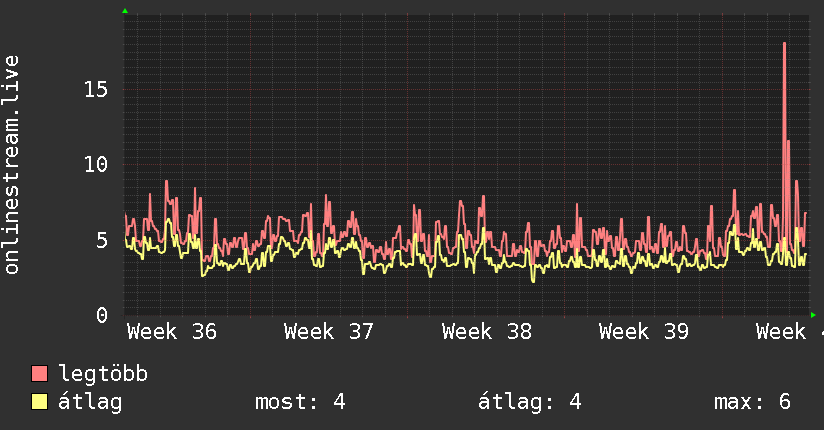
Task: Click the green arrow atop the y-axis
Action: click(125, 11)
